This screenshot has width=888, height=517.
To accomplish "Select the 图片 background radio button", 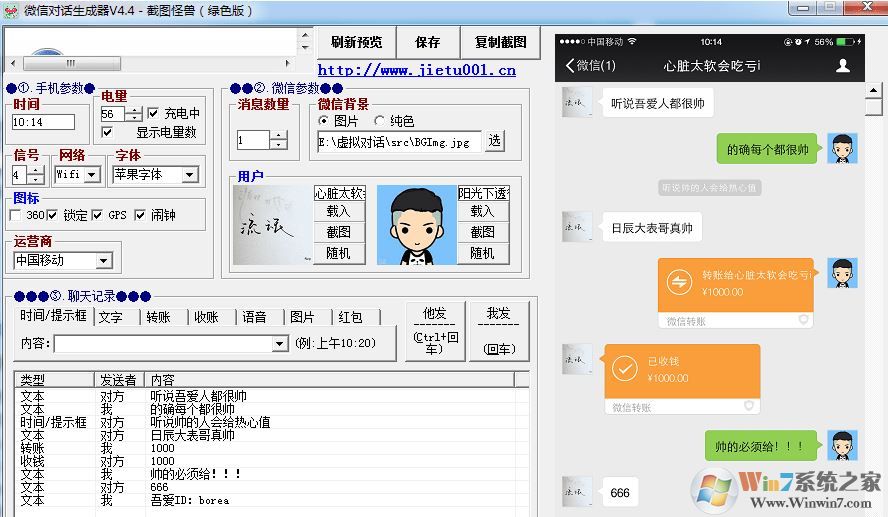I will (323, 121).
